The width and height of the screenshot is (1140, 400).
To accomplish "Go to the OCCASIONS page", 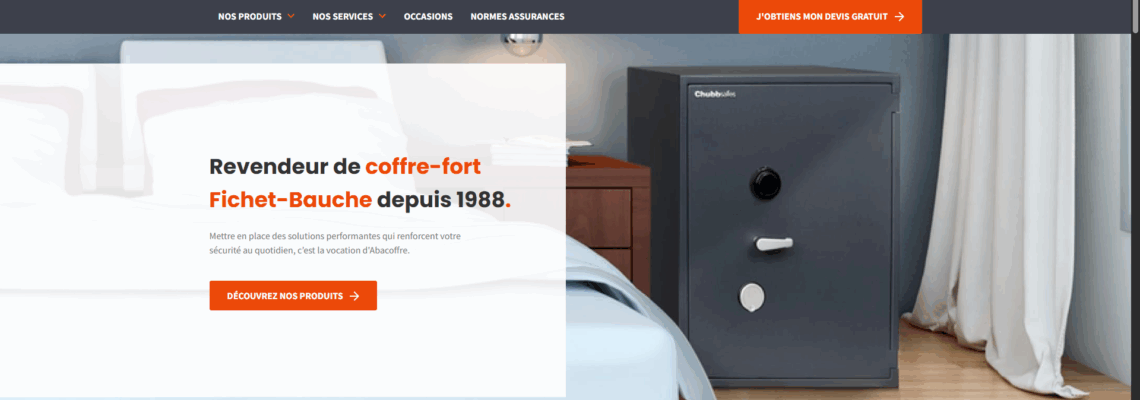I will click(428, 16).
